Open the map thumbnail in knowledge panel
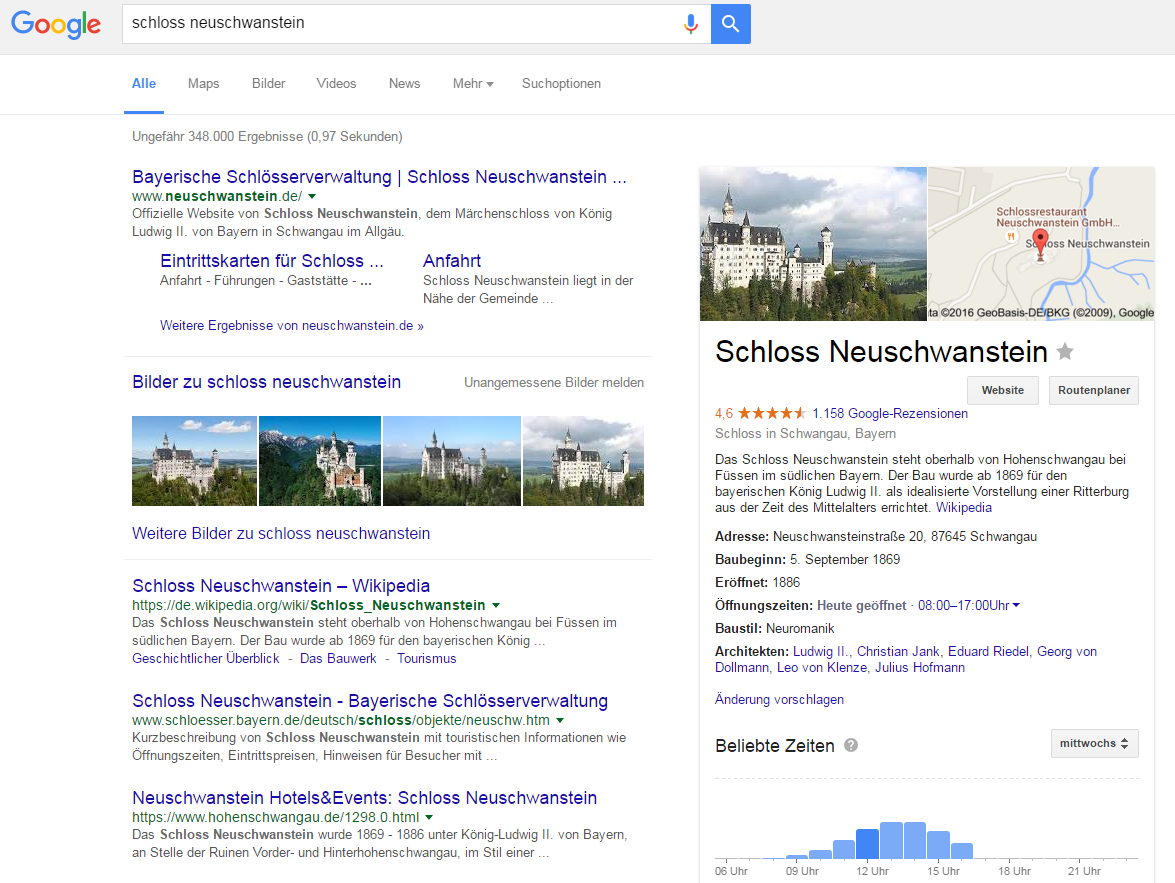The width and height of the screenshot is (1175, 883). pyautogui.click(x=1042, y=244)
